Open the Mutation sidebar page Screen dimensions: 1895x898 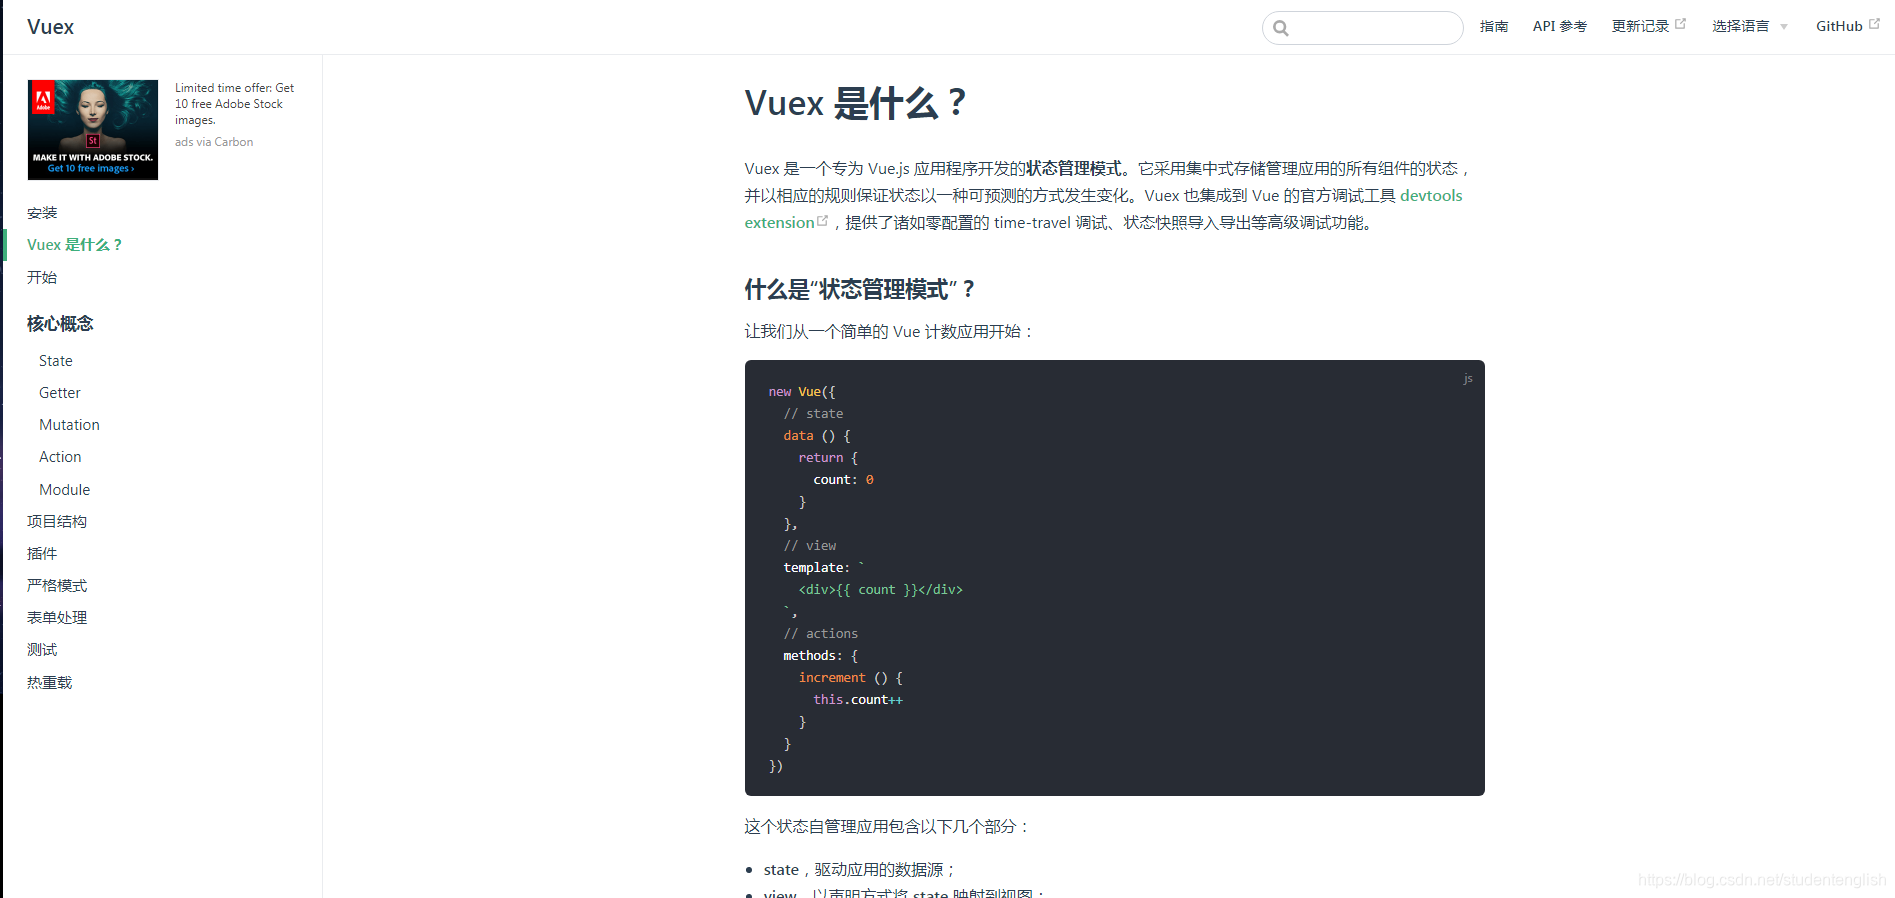pos(69,425)
